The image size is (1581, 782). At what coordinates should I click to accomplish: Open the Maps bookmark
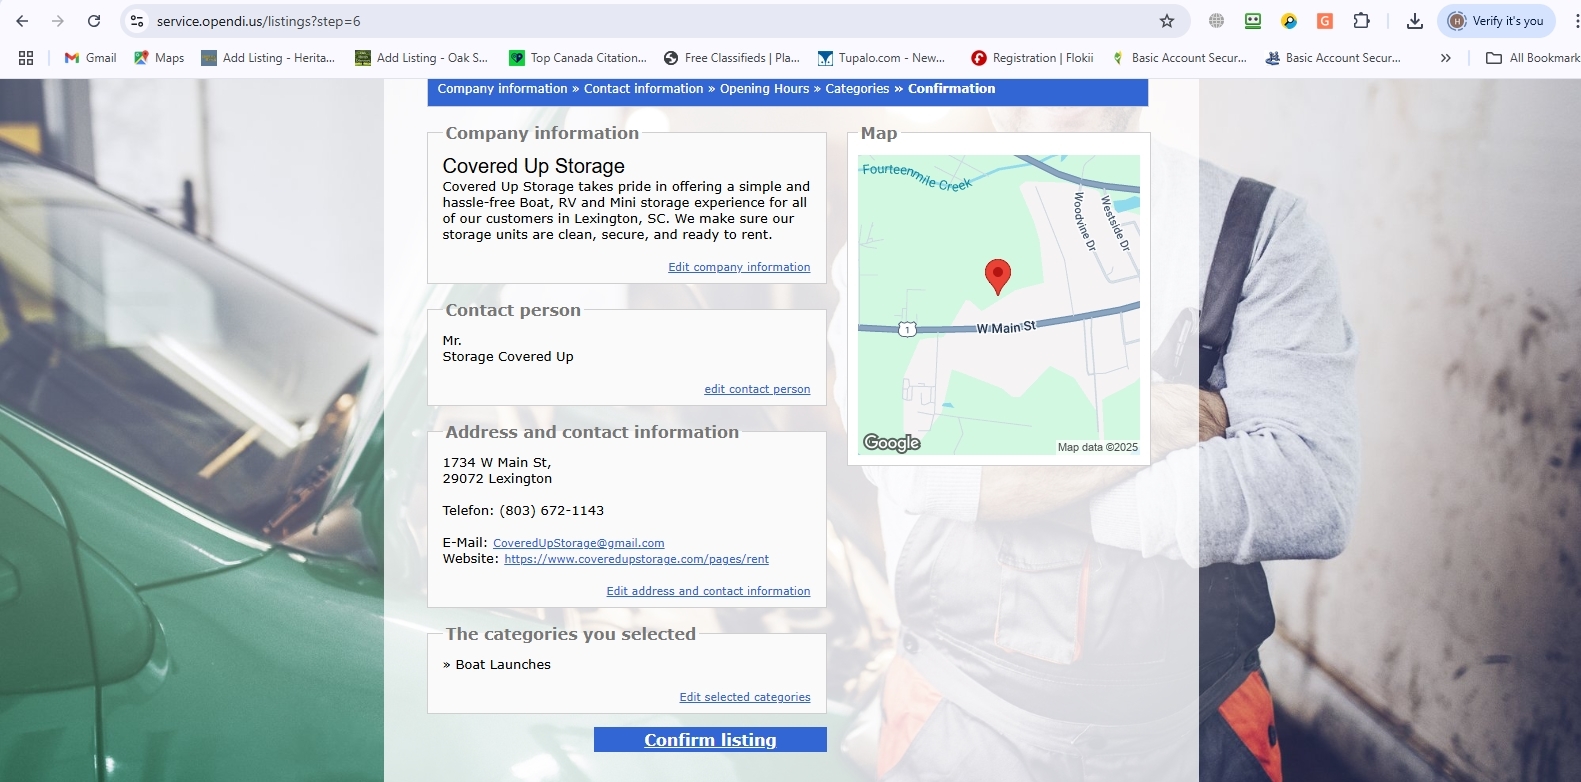coord(159,58)
